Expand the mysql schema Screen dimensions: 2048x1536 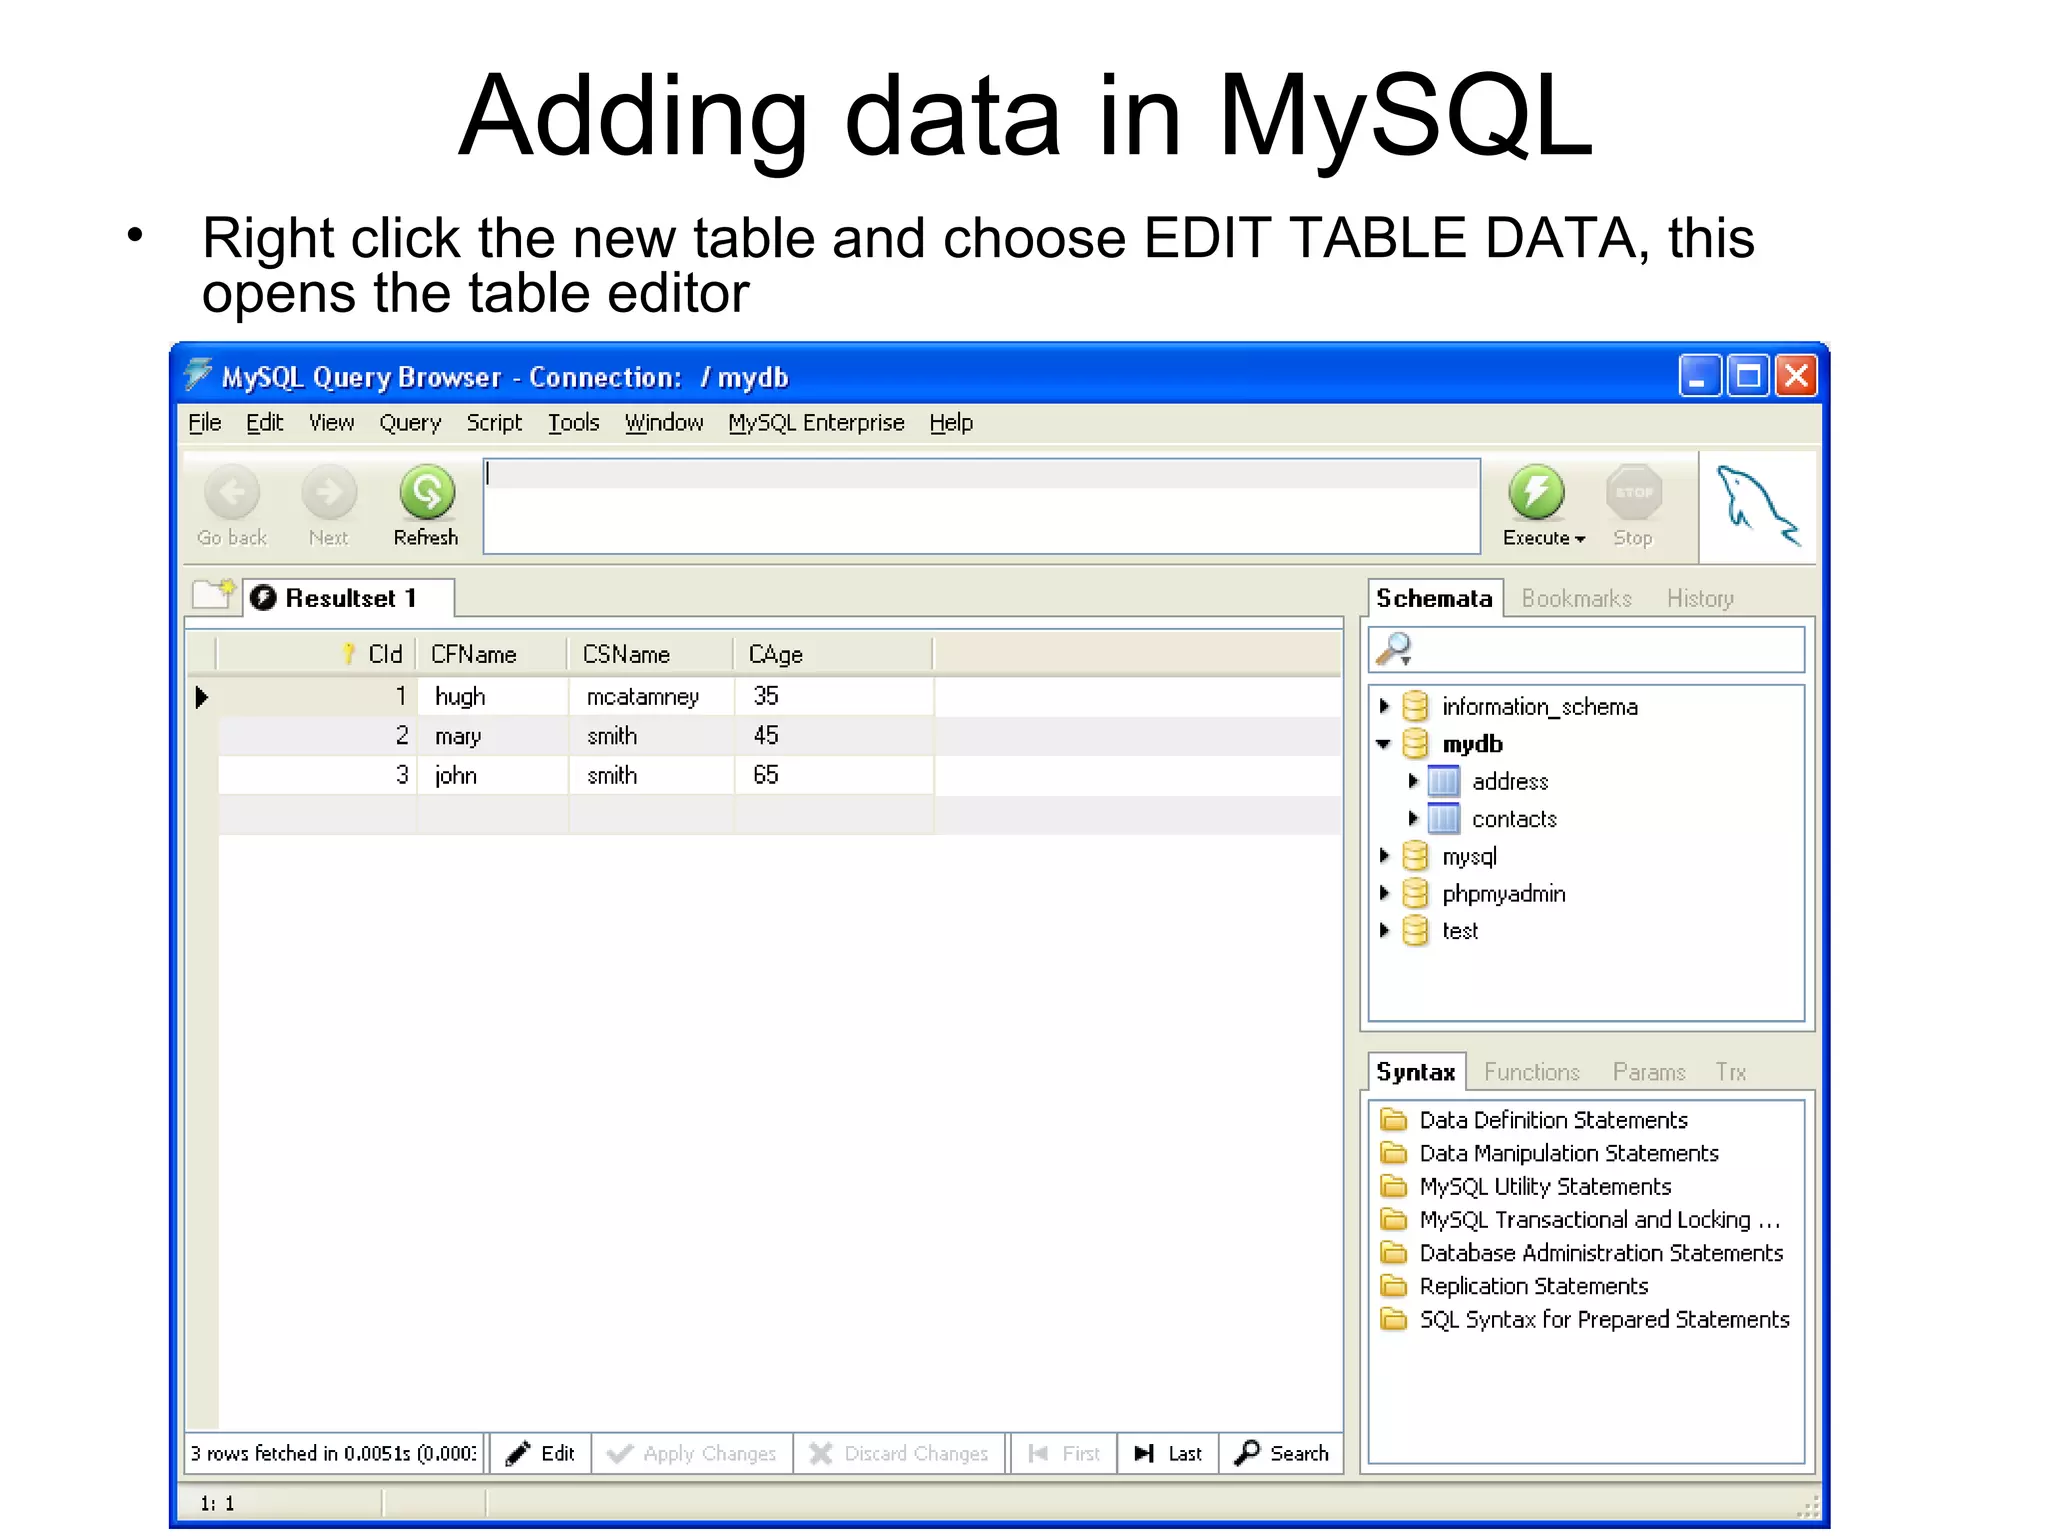click(x=1385, y=856)
